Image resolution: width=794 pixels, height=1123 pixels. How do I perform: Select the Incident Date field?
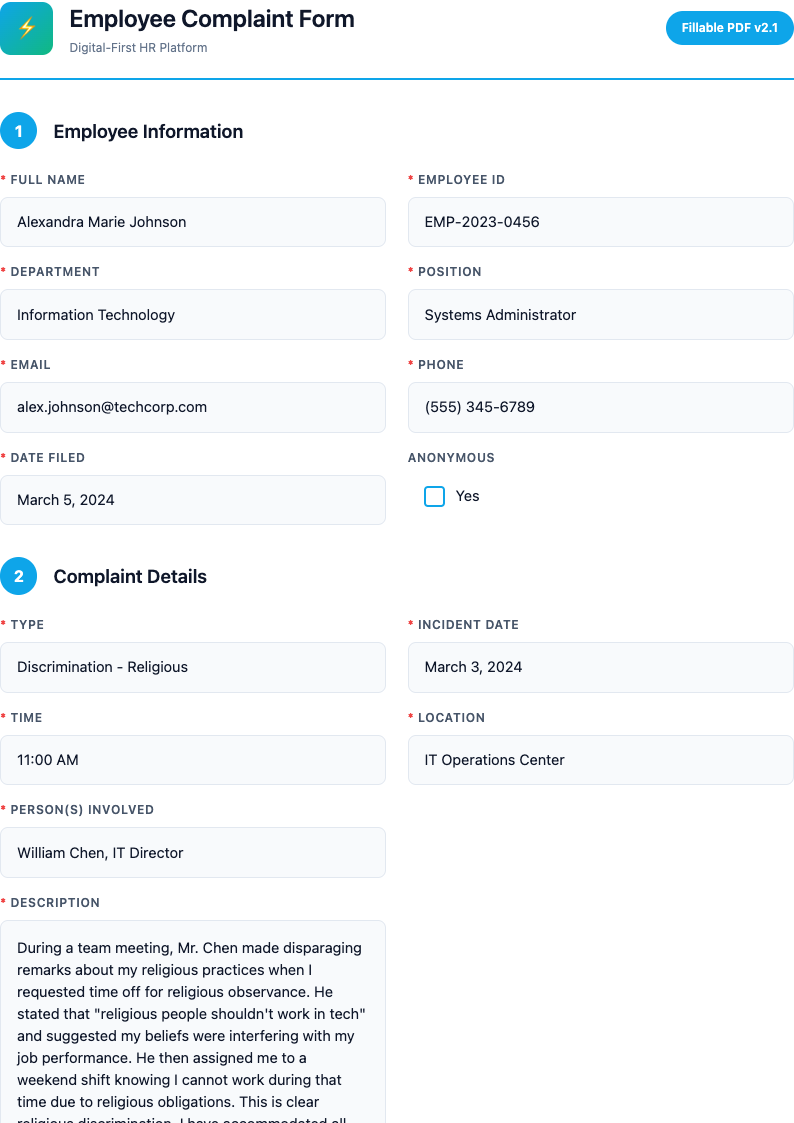click(x=600, y=667)
